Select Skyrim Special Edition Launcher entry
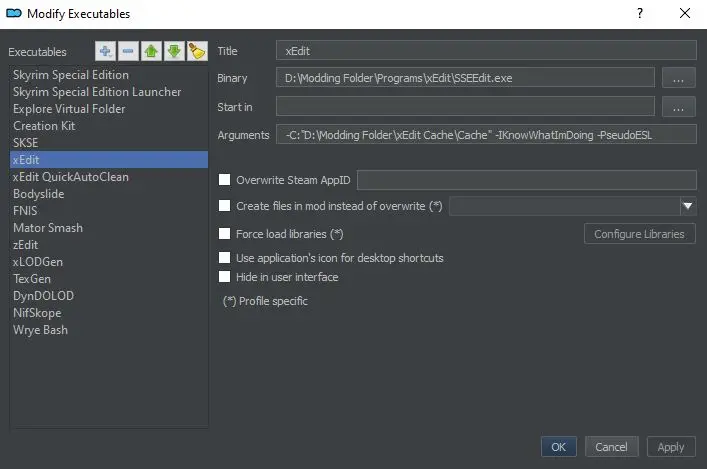Screen dimensions: 707x469 click(109, 92)
